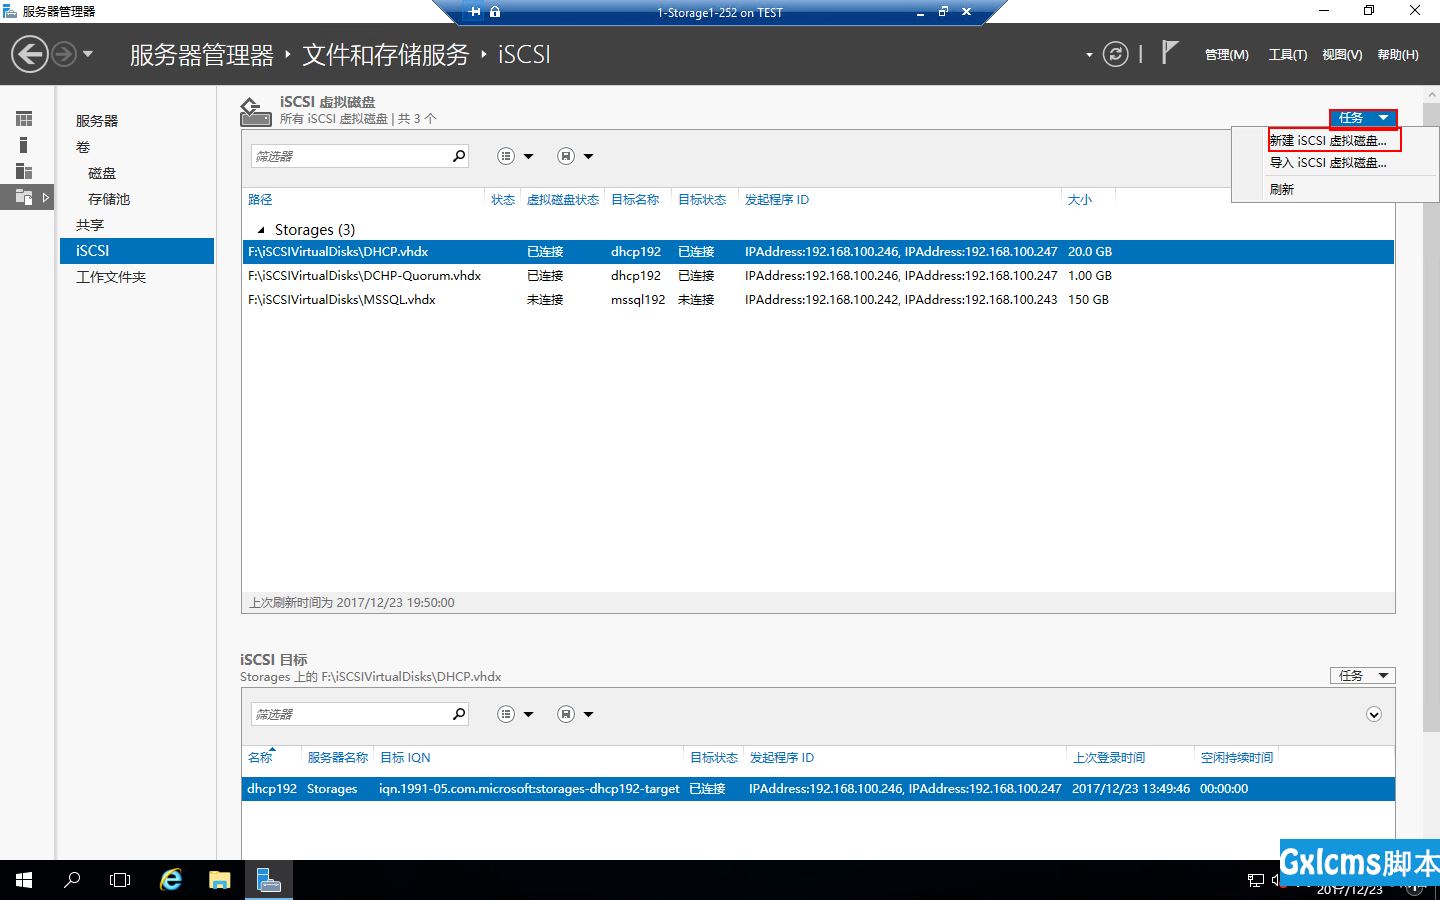Open saved queries dropdown in targets panel
1440x900 pixels.
[x=575, y=714]
